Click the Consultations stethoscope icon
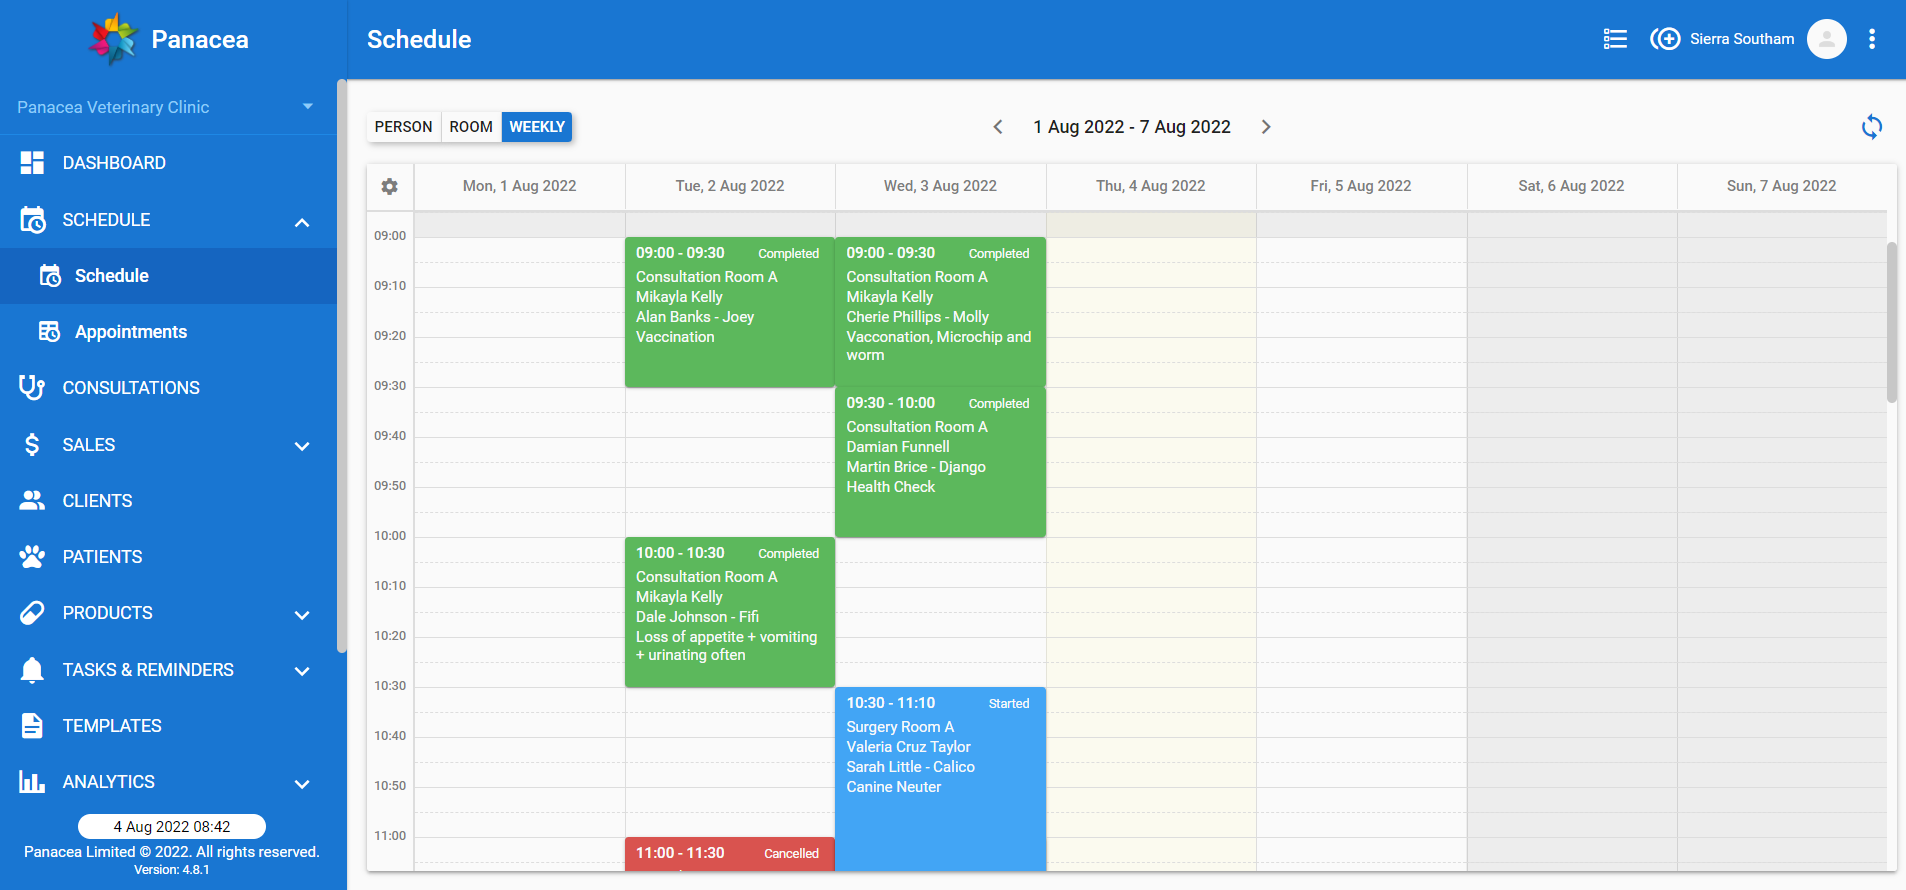This screenshot has height=890, width=1906. tap(32, 387)
